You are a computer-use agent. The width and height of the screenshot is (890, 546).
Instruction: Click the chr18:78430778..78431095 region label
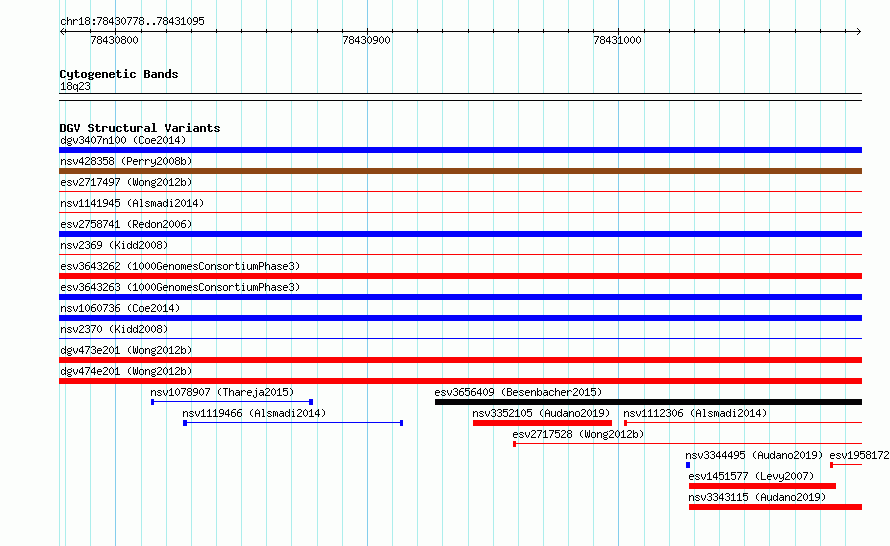point(132,21)
